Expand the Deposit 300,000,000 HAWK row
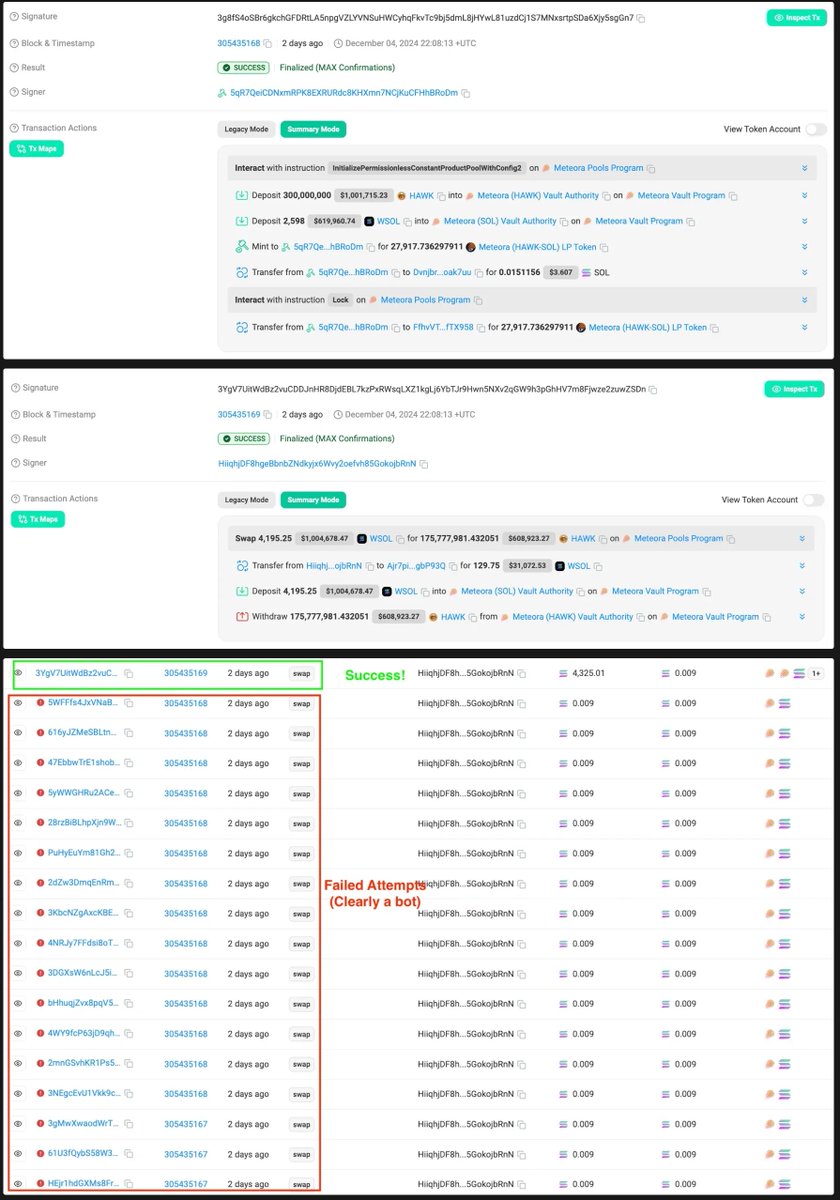Image resolution: width=840 pixels, height=1200 pixels. tap(804, 196)
